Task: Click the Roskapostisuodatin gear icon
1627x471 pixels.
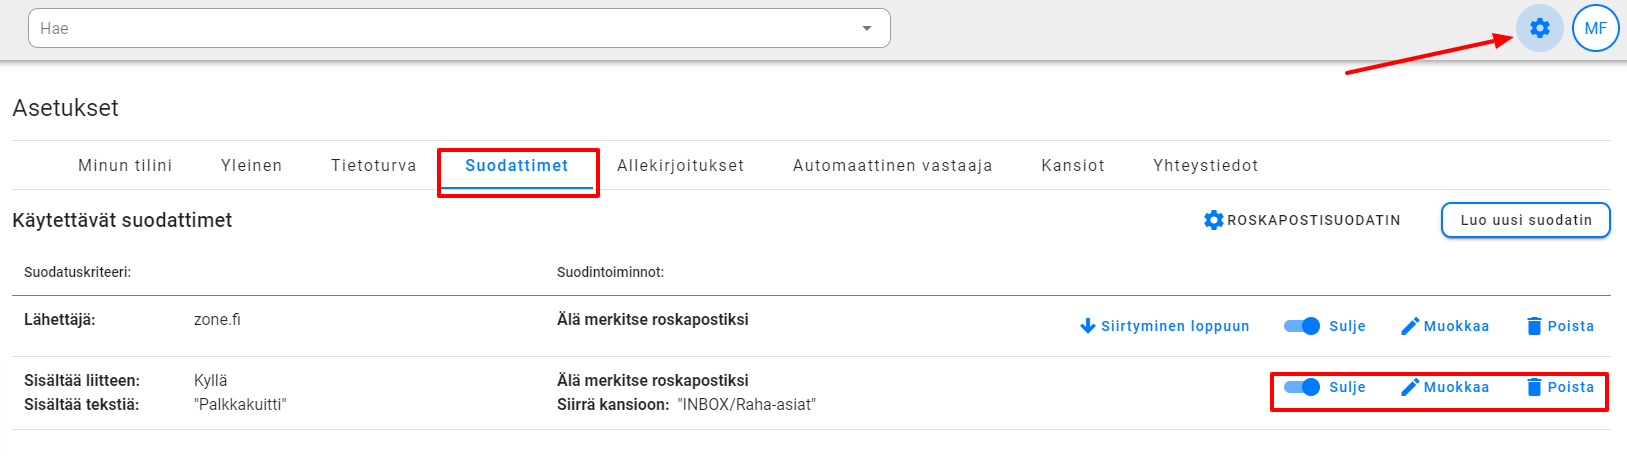Action: coord(1213,220)
